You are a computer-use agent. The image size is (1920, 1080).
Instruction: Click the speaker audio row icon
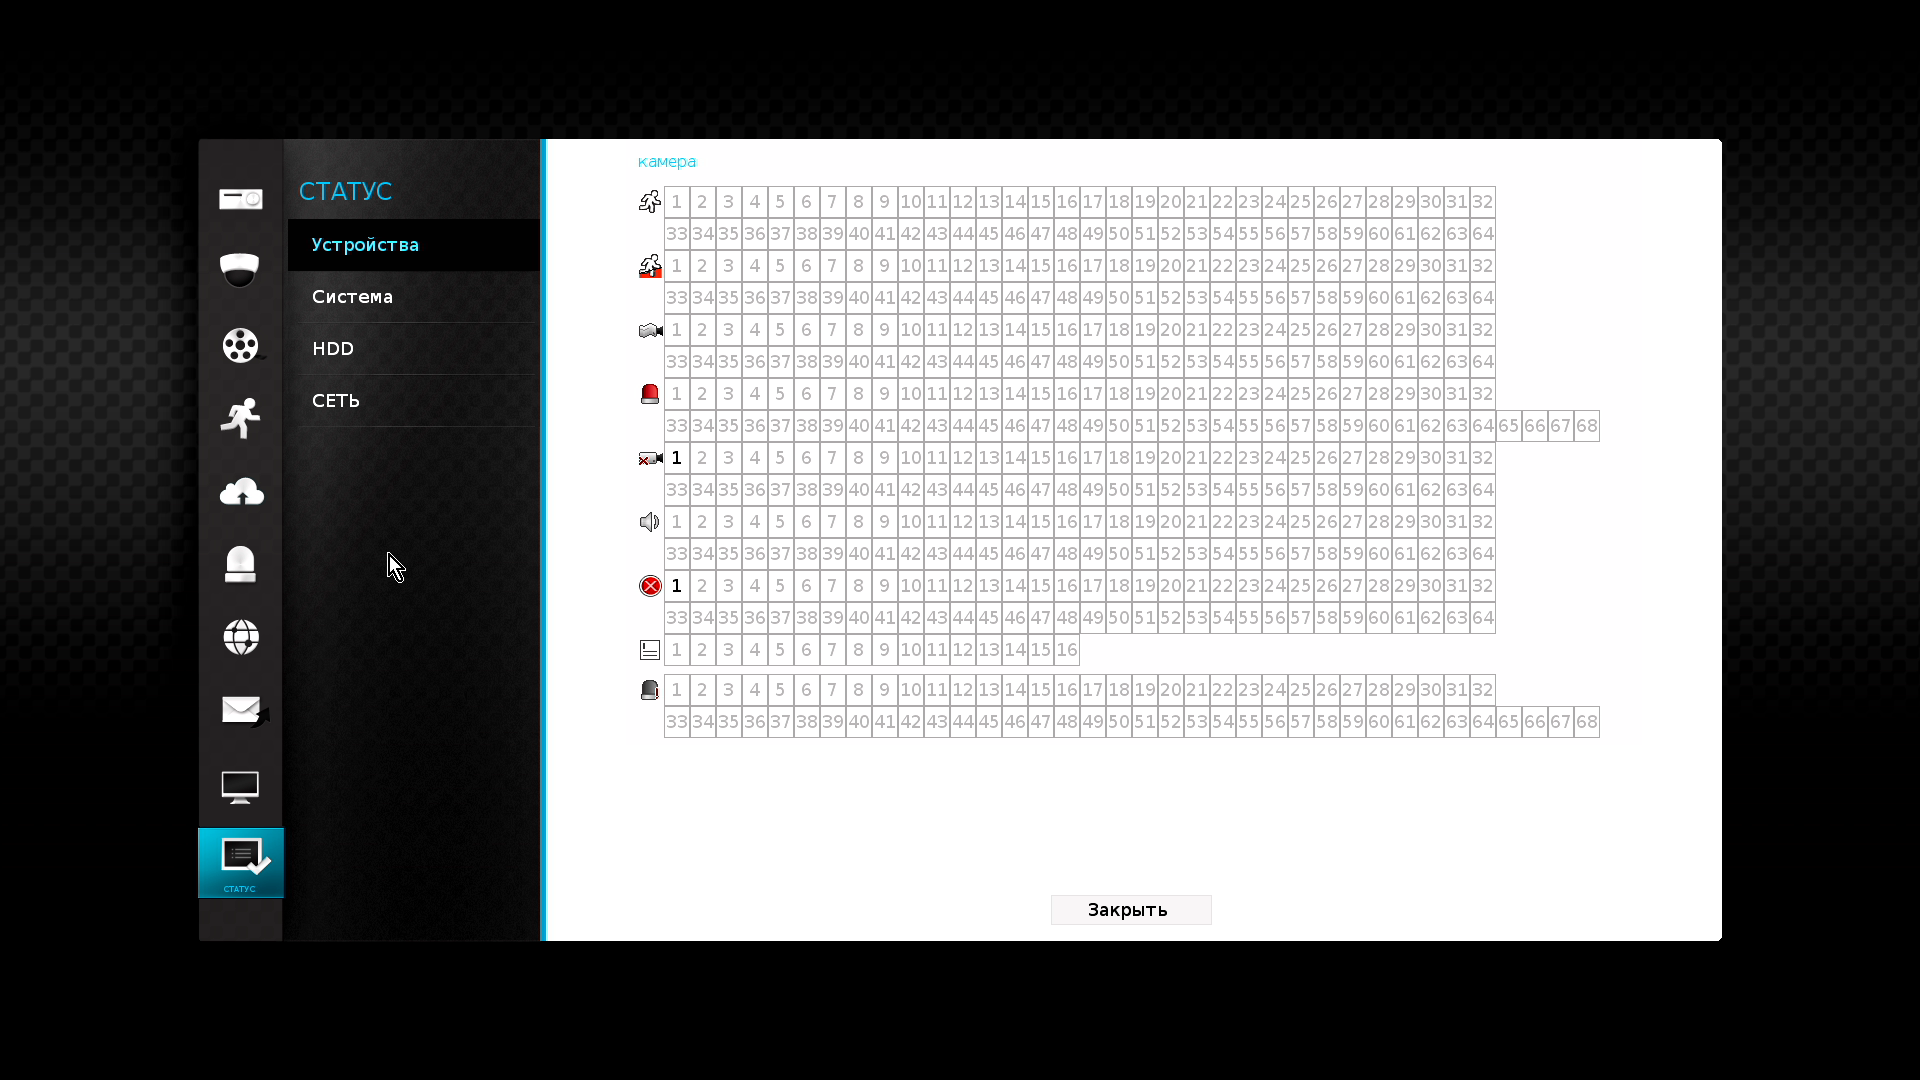[650, 522]
